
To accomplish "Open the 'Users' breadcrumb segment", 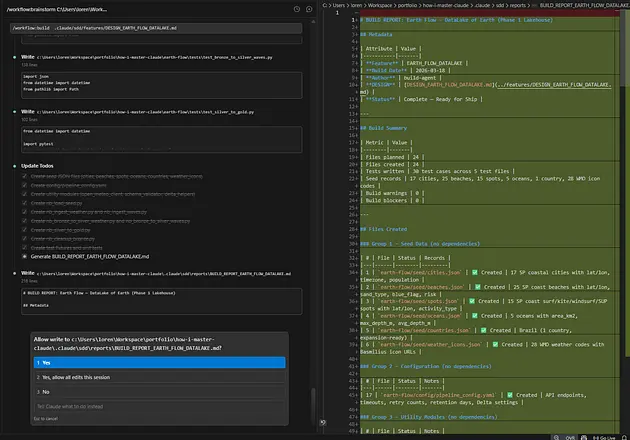I will [x=339, y=5].
